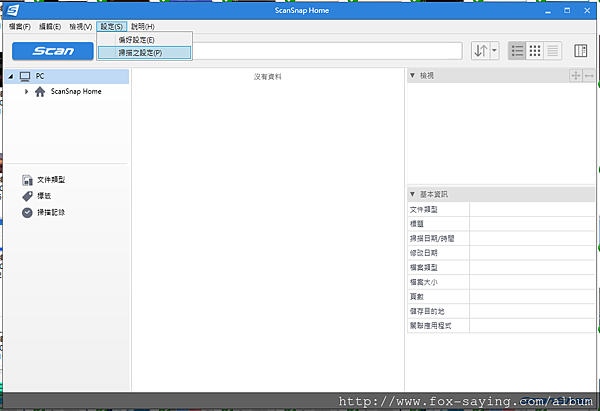Open the 說明(H) menu

[143, 26]
